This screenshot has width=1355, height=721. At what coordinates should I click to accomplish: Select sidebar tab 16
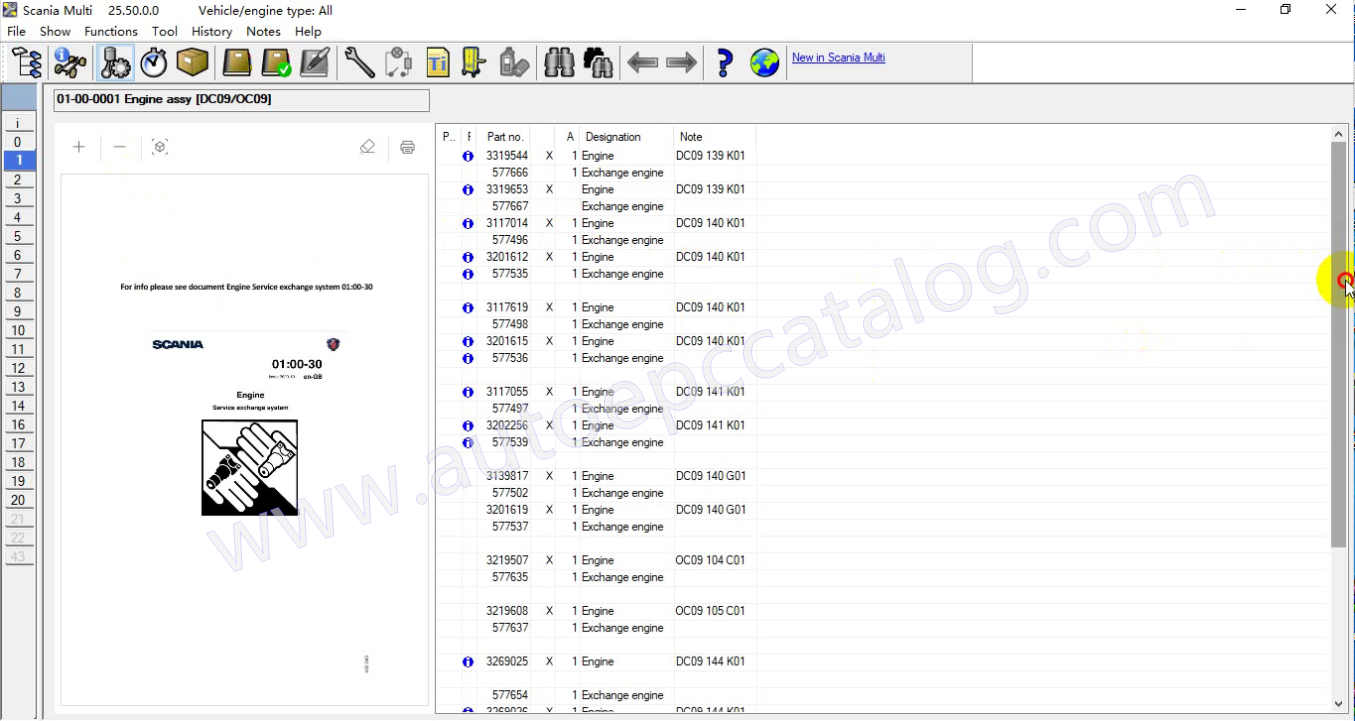[x=18, y=425]
